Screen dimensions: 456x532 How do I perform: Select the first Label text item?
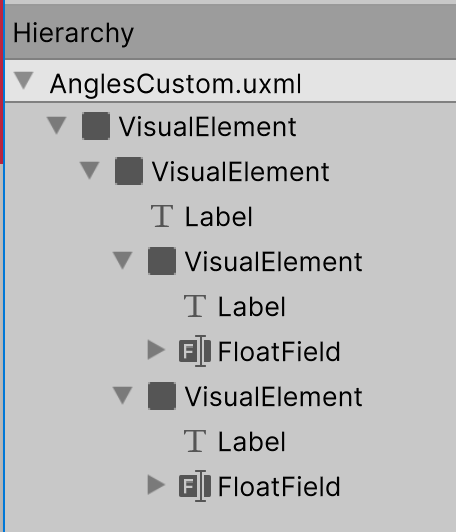coord(218,216)
